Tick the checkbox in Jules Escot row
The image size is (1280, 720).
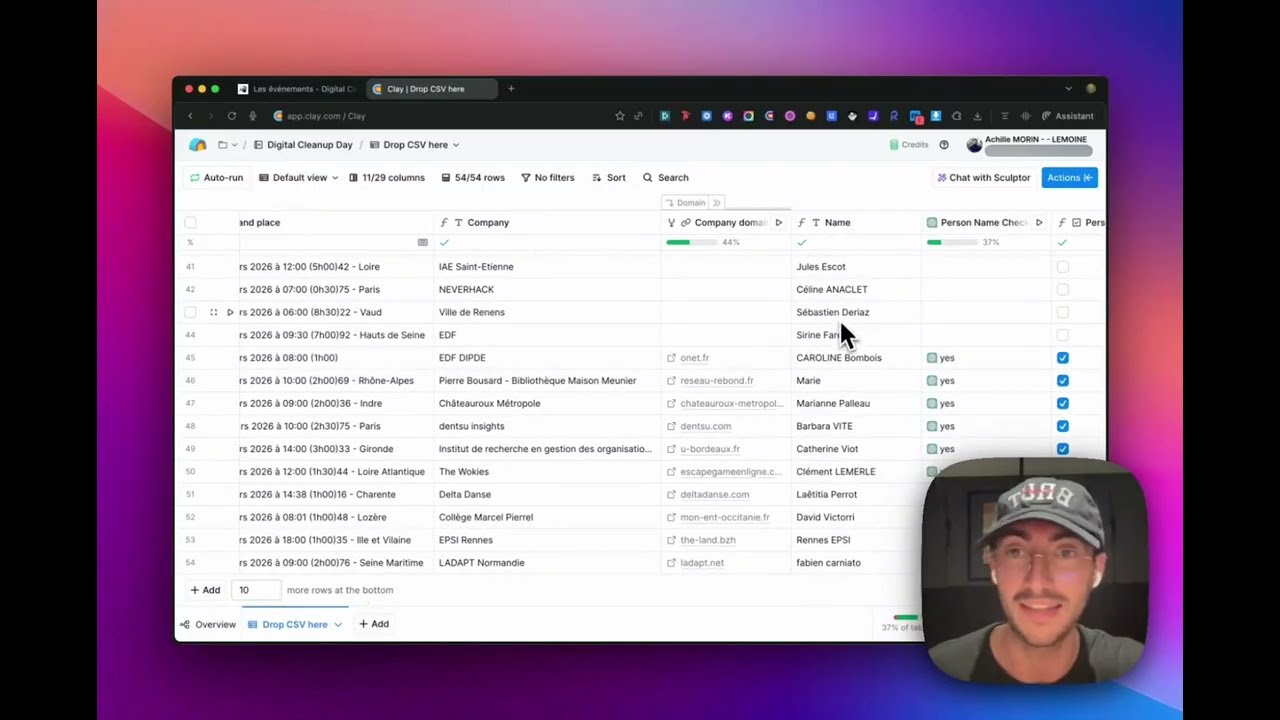1063,267
